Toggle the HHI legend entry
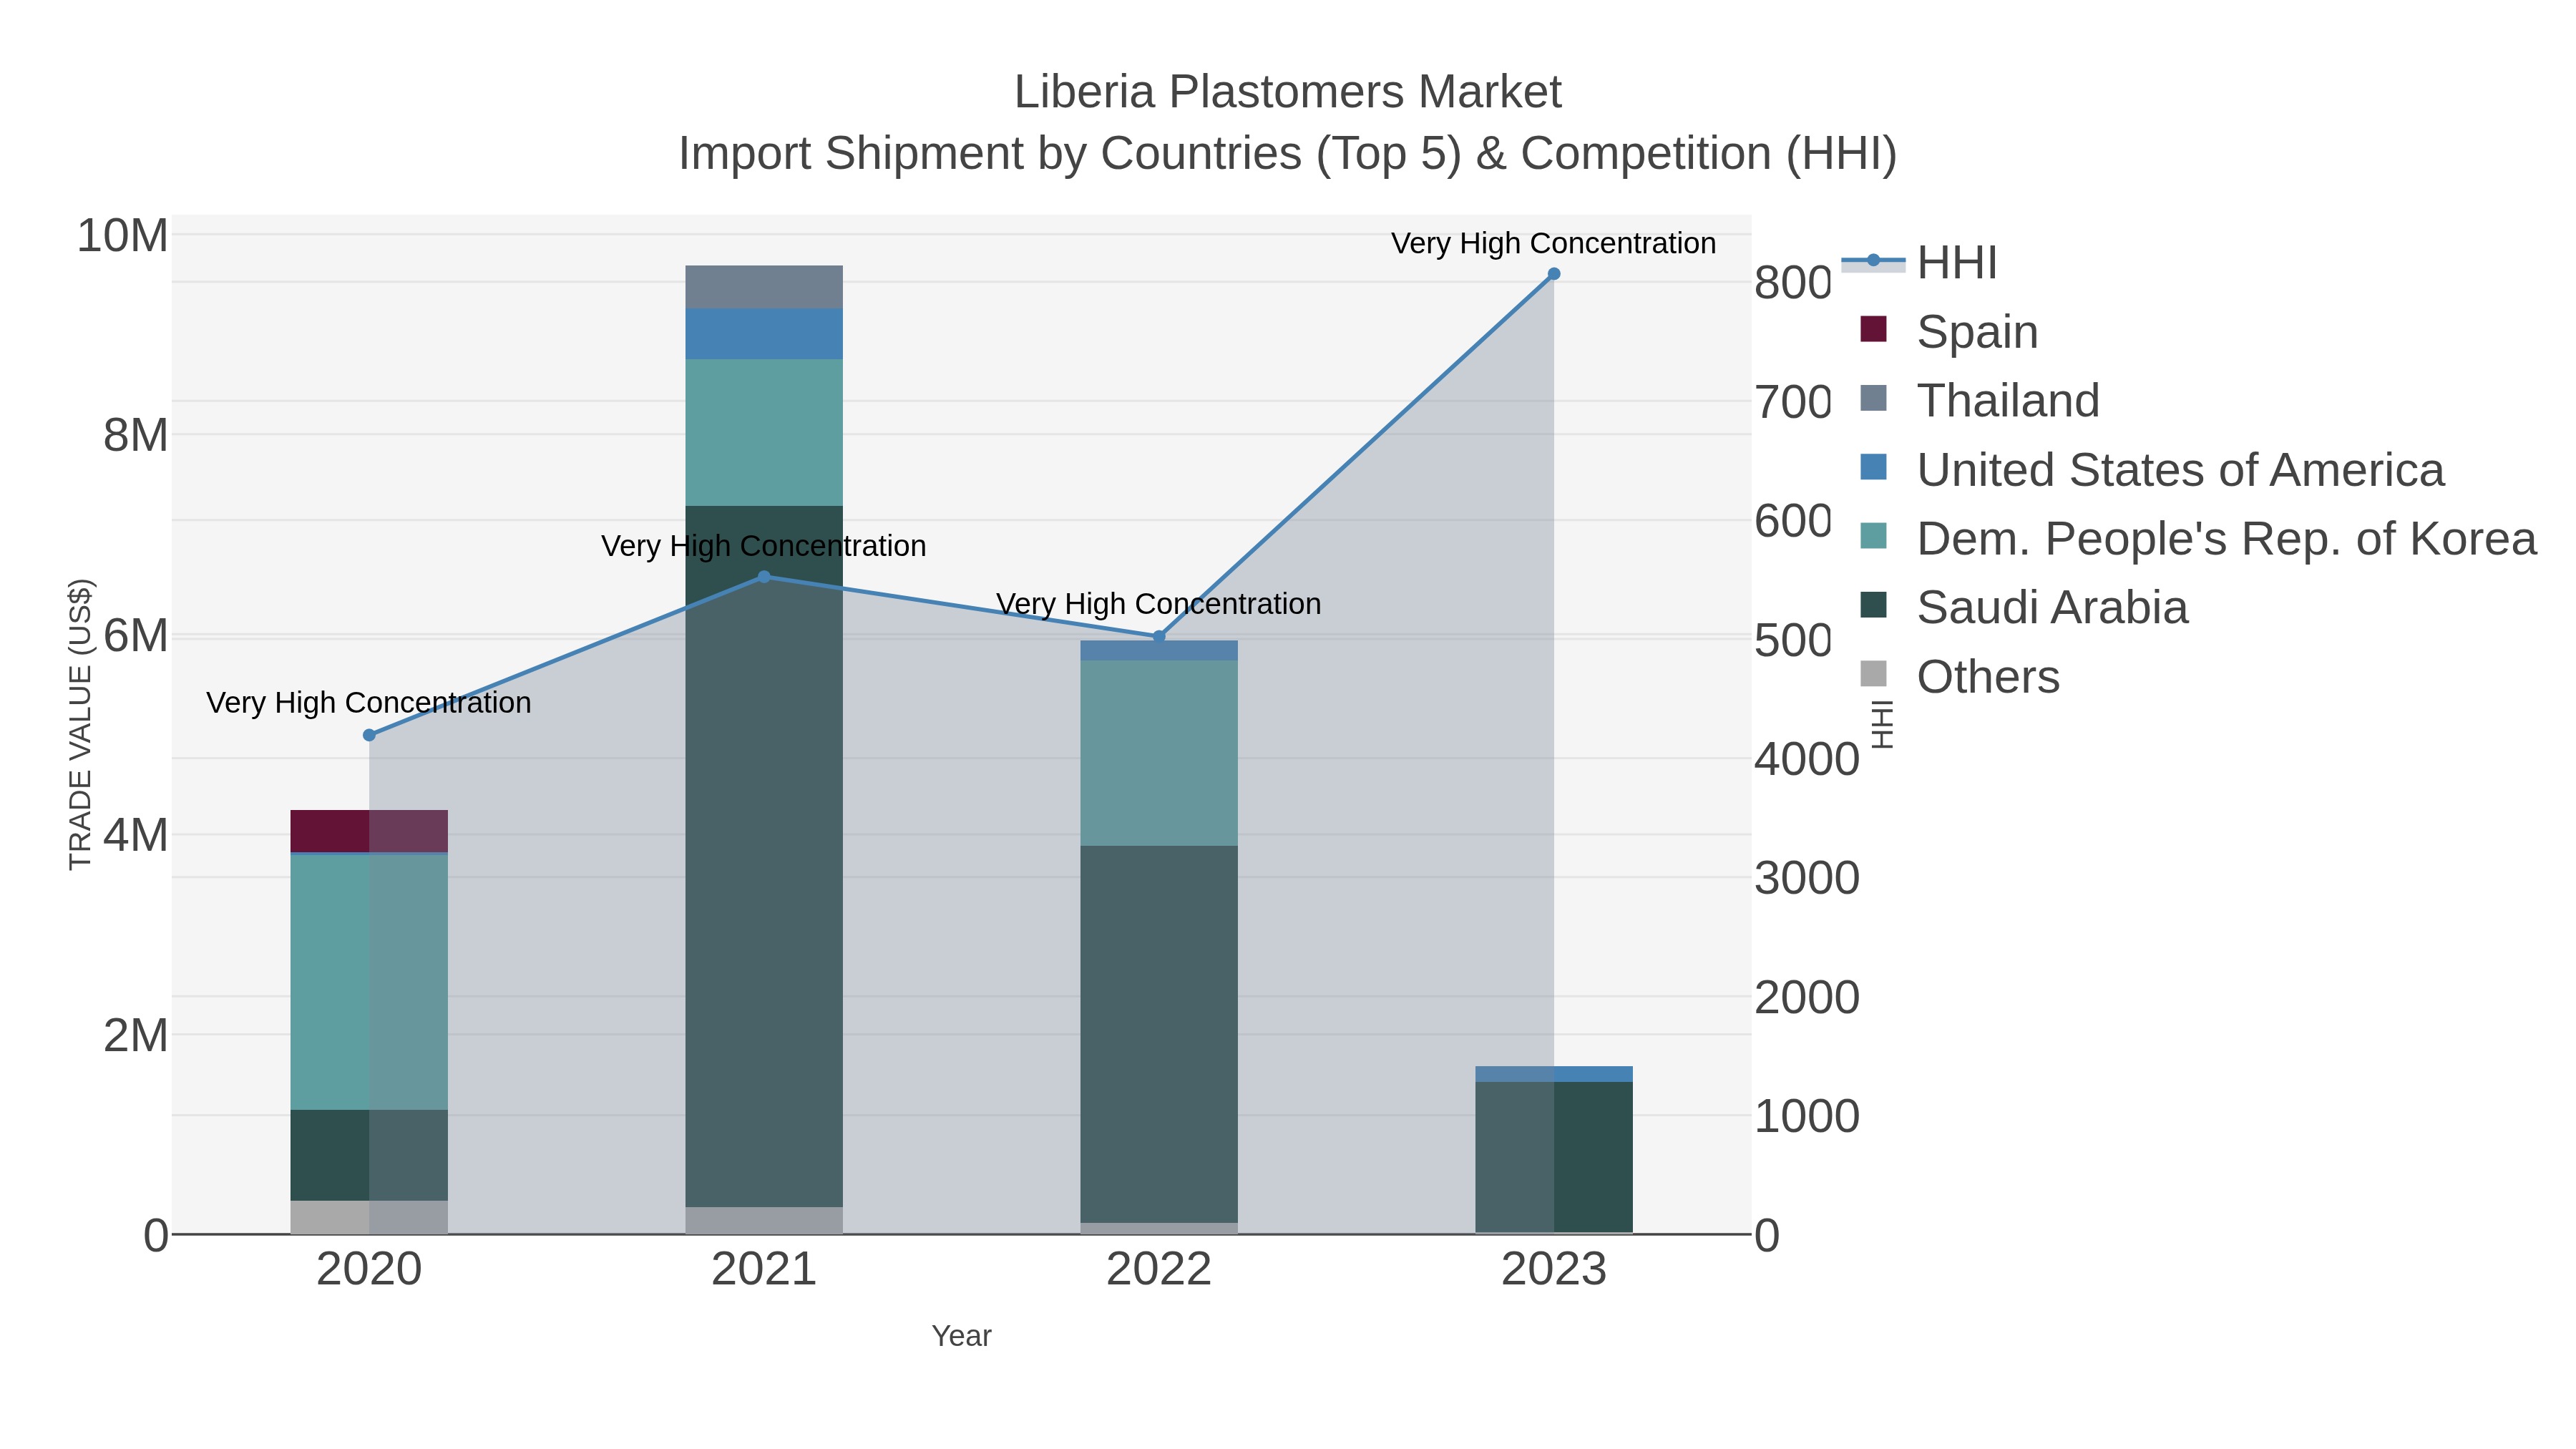2576x1449 pixels. (x=1920, y=262)
